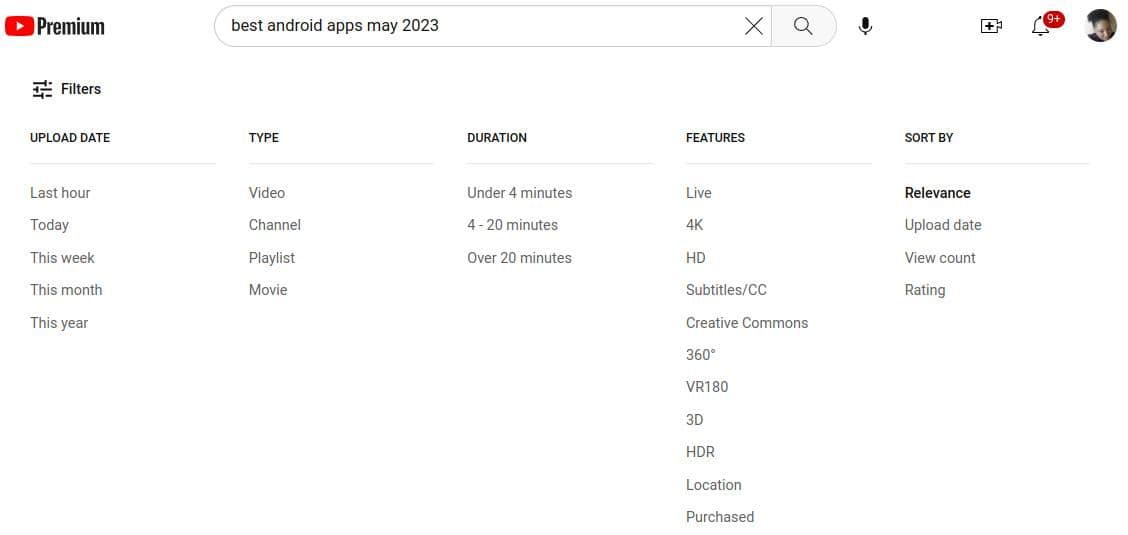
Task: Filter uploads from Today
Action: point(50,225)
